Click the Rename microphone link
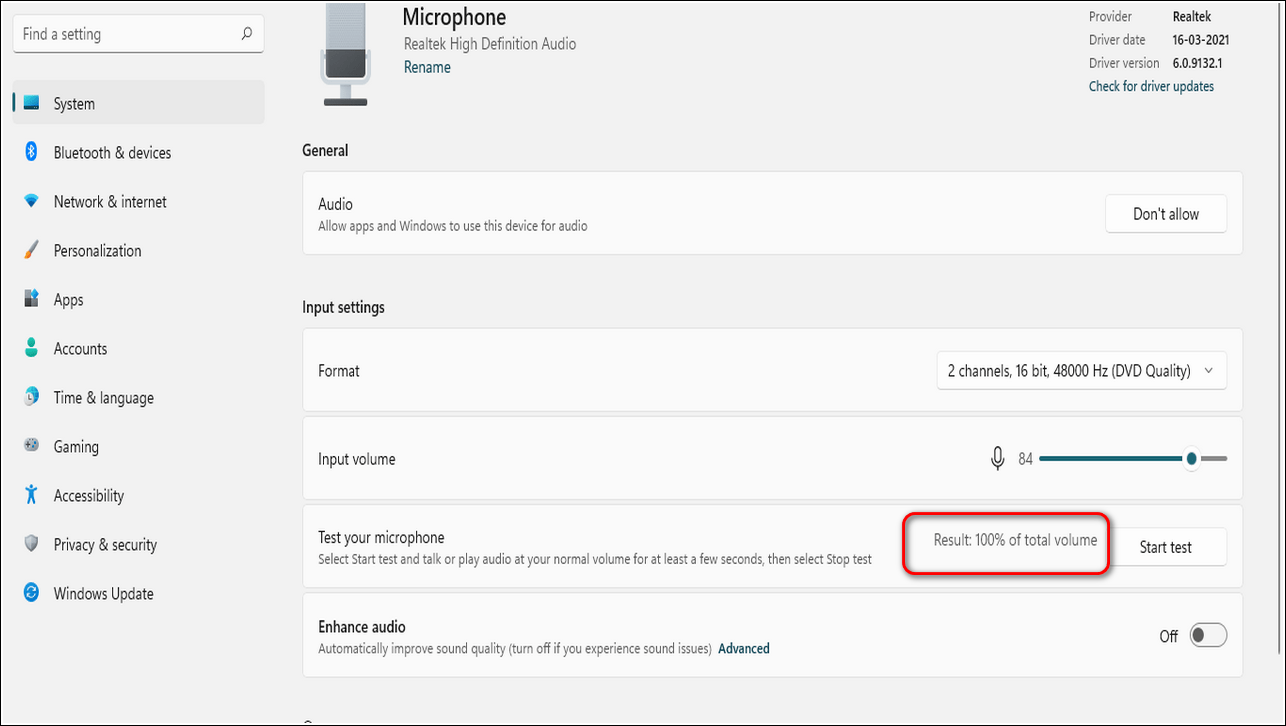 click(x=427, y=67)
